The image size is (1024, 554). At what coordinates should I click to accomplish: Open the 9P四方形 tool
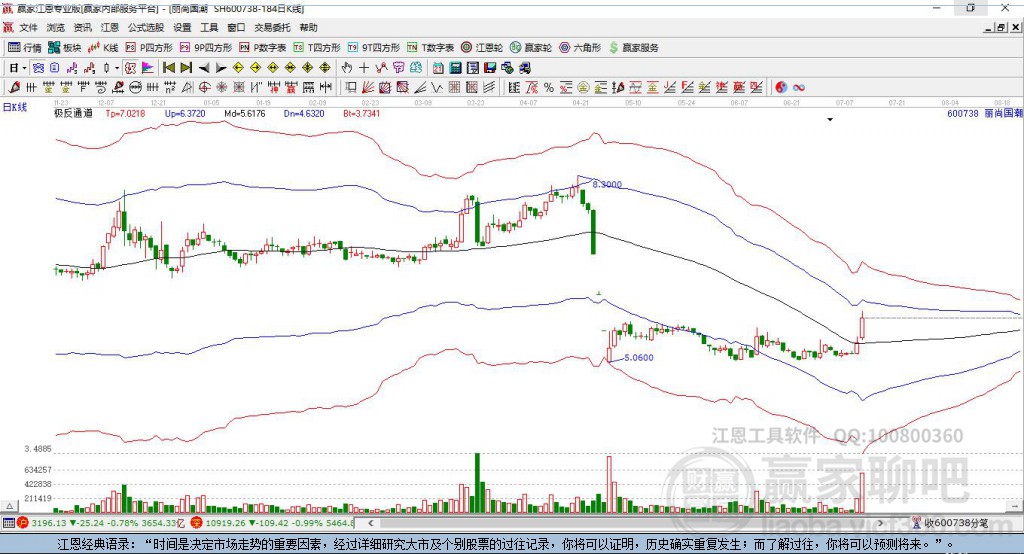tap(206, 48)
